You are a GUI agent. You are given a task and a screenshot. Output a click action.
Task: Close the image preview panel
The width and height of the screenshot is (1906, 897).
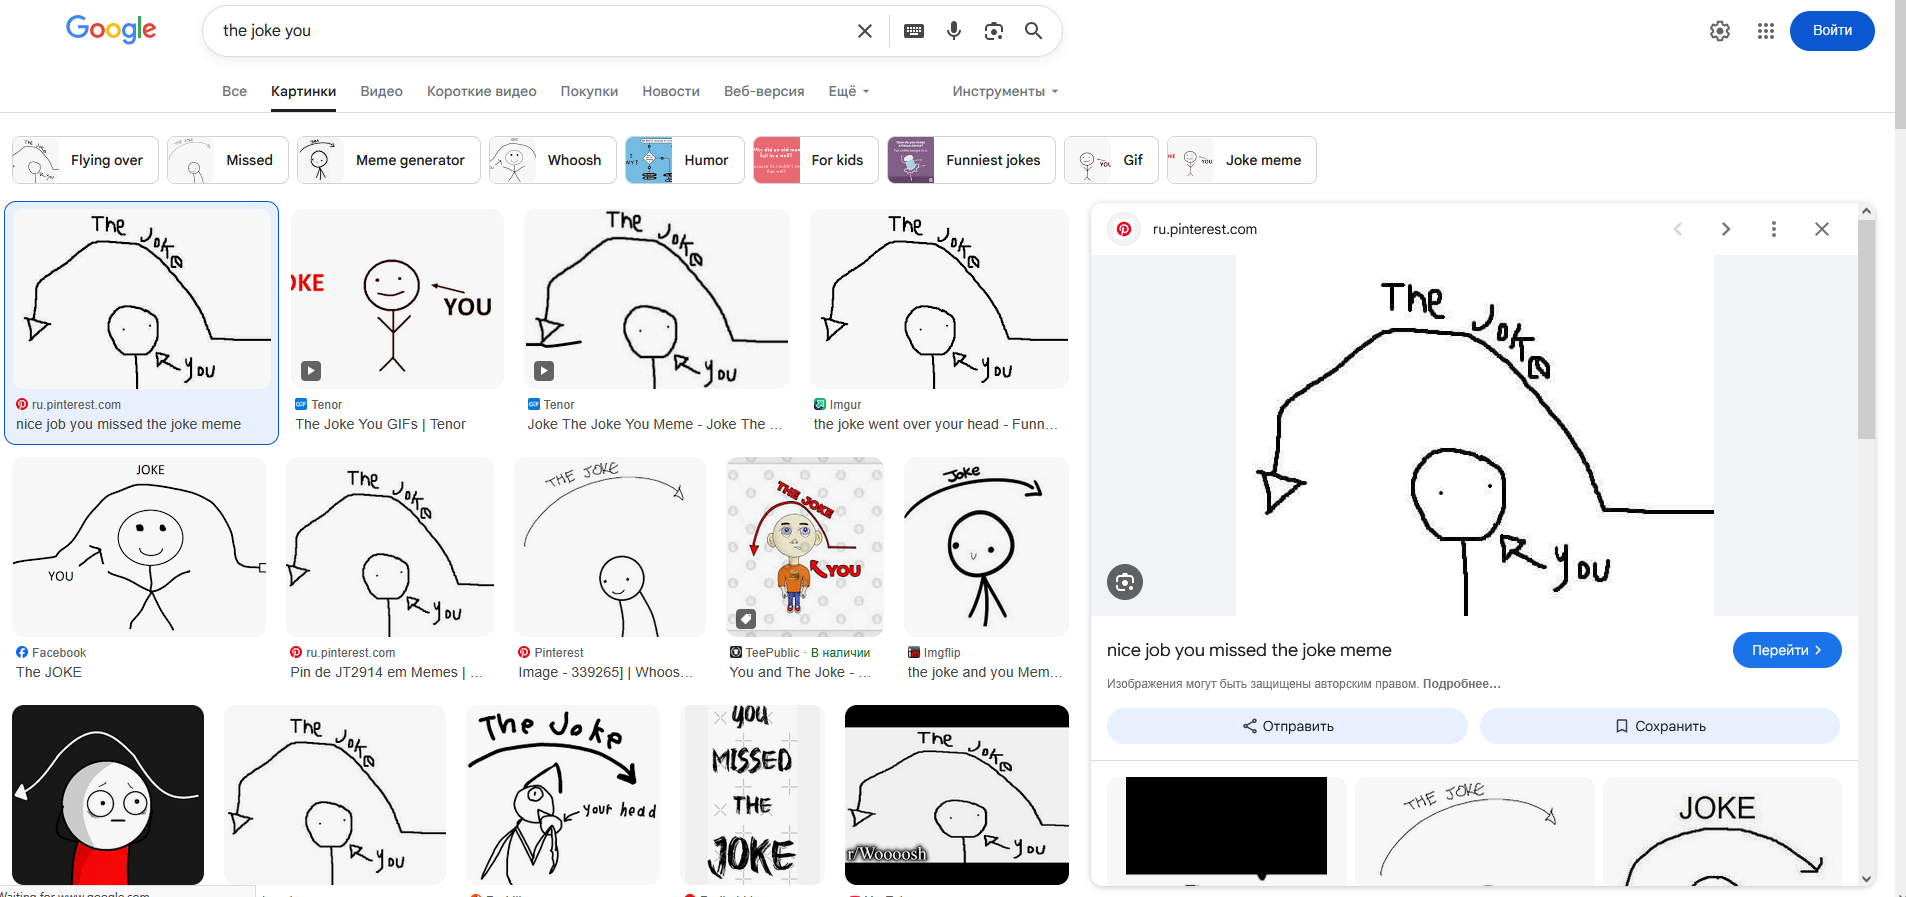pos(1822,229)
